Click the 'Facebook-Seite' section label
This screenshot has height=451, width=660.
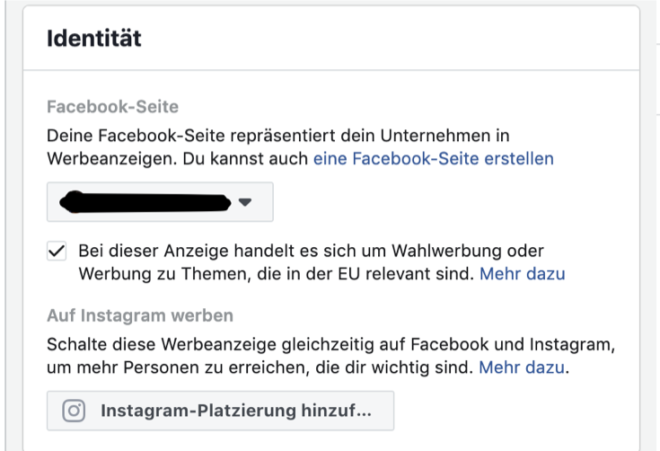point(112,107)
